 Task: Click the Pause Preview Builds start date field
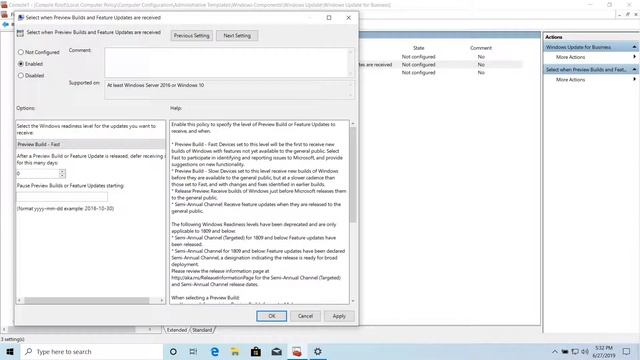62,197
